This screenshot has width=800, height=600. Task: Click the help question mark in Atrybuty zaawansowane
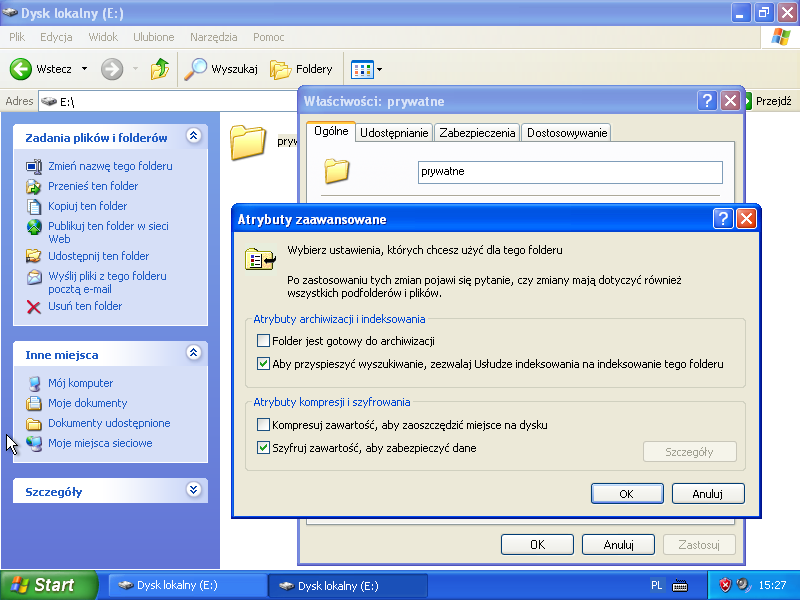[724, 219]
